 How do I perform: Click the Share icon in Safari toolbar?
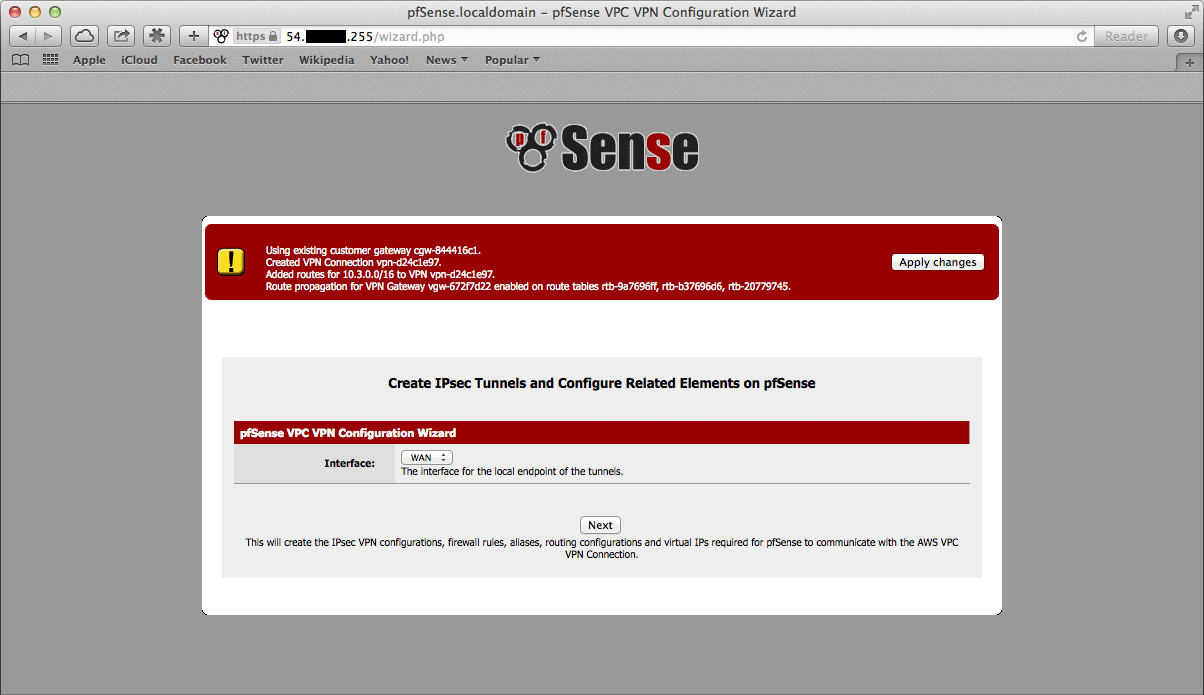point(121,36)
